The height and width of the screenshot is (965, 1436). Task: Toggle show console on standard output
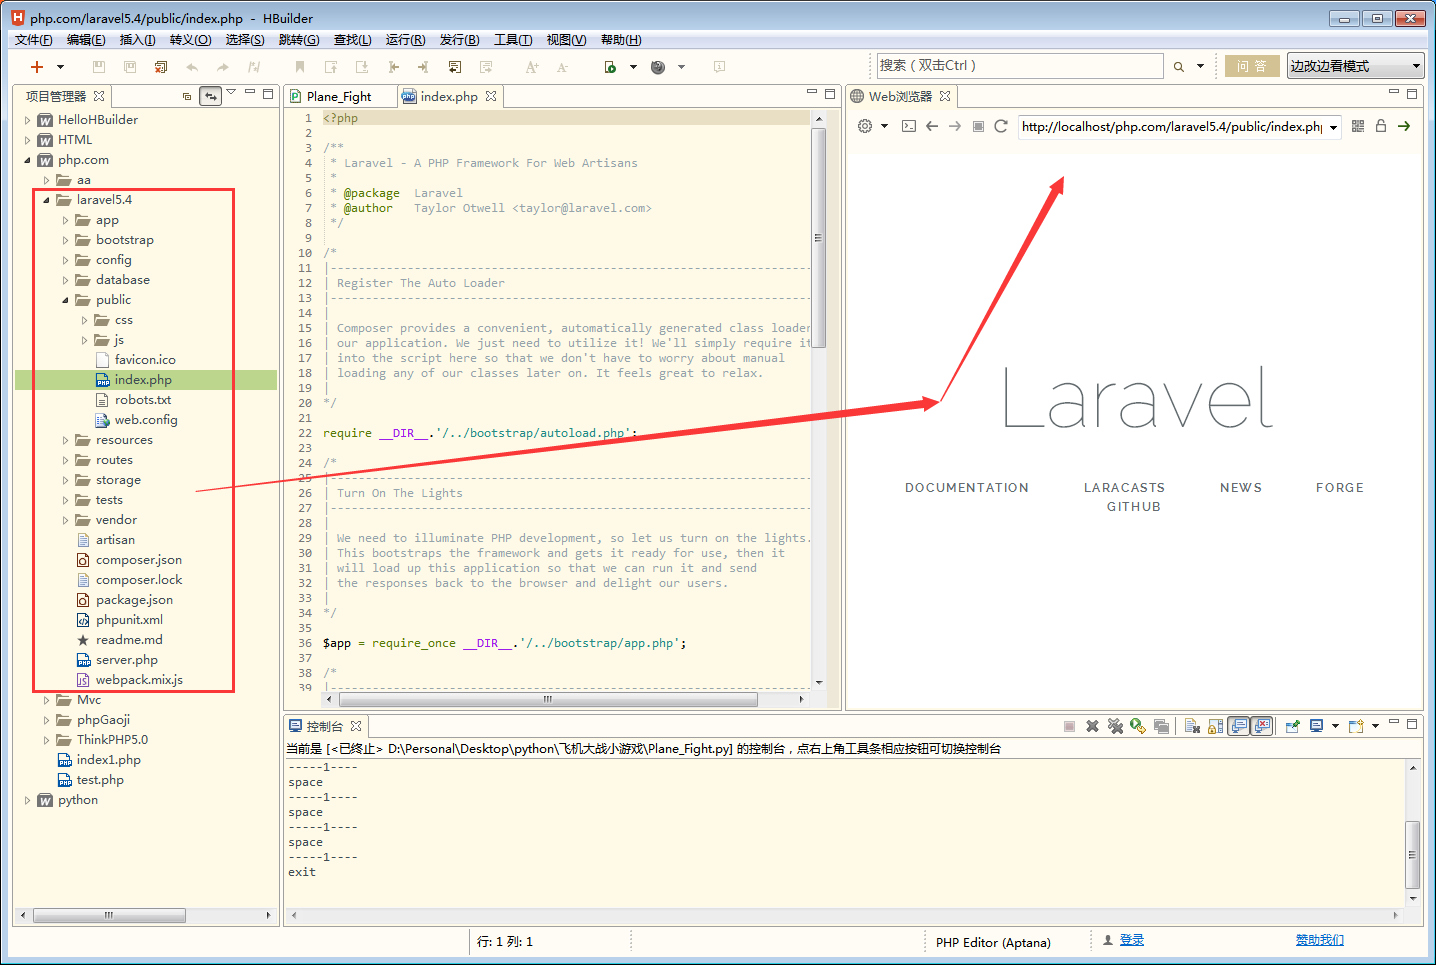tap(1239, 726)
